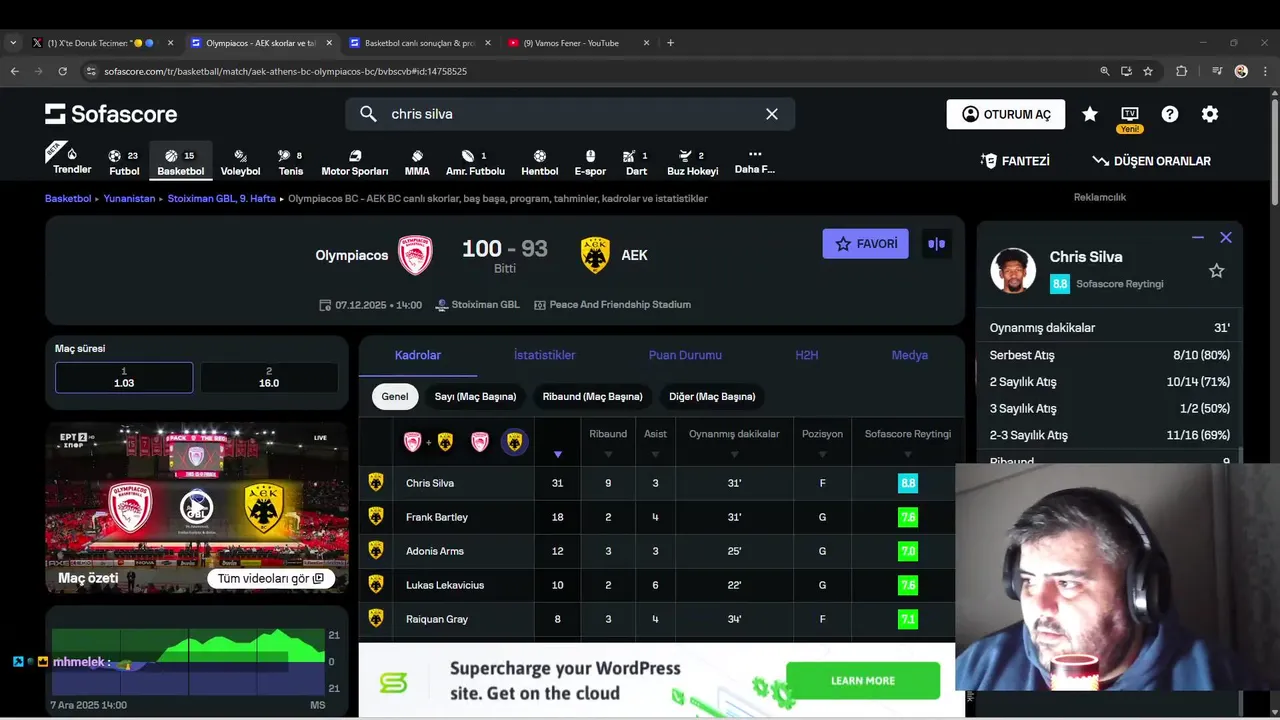Favorite Chris Silva with the star
Viewport: 1280px width, 720px height.
pos(1216,271)
